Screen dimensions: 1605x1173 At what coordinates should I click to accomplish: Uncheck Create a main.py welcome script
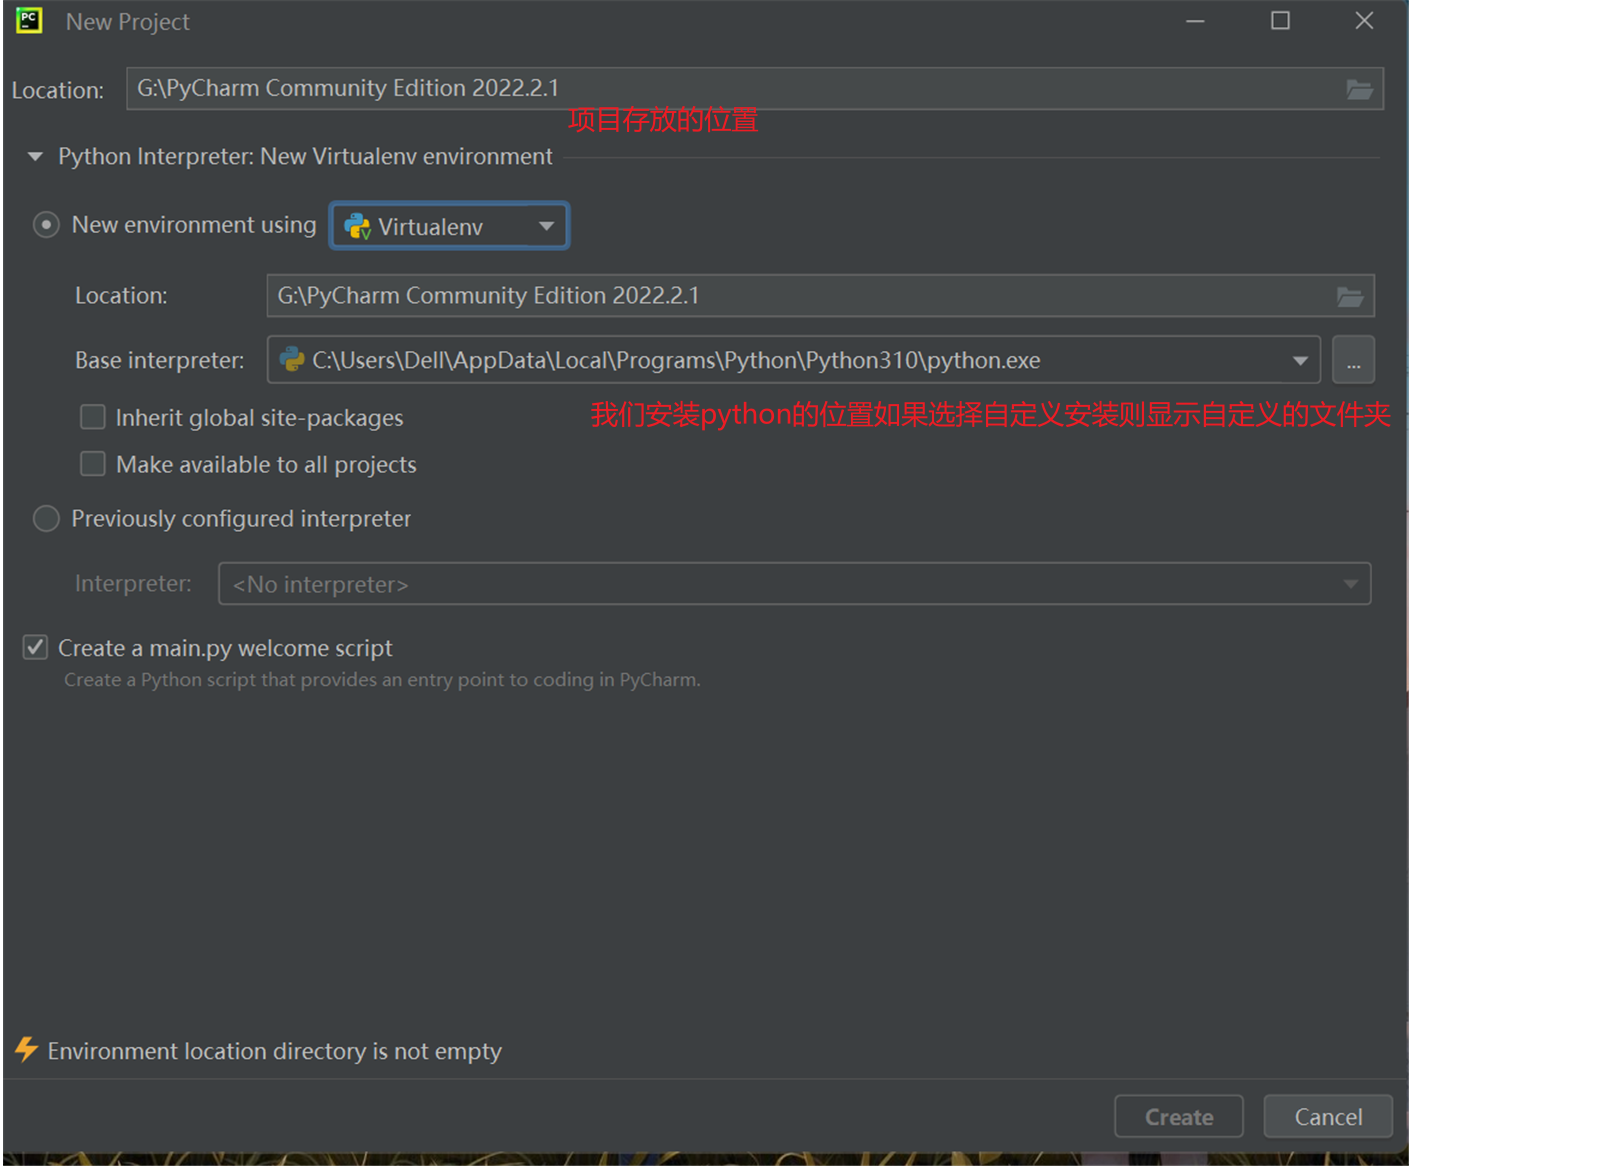[35, 647]
